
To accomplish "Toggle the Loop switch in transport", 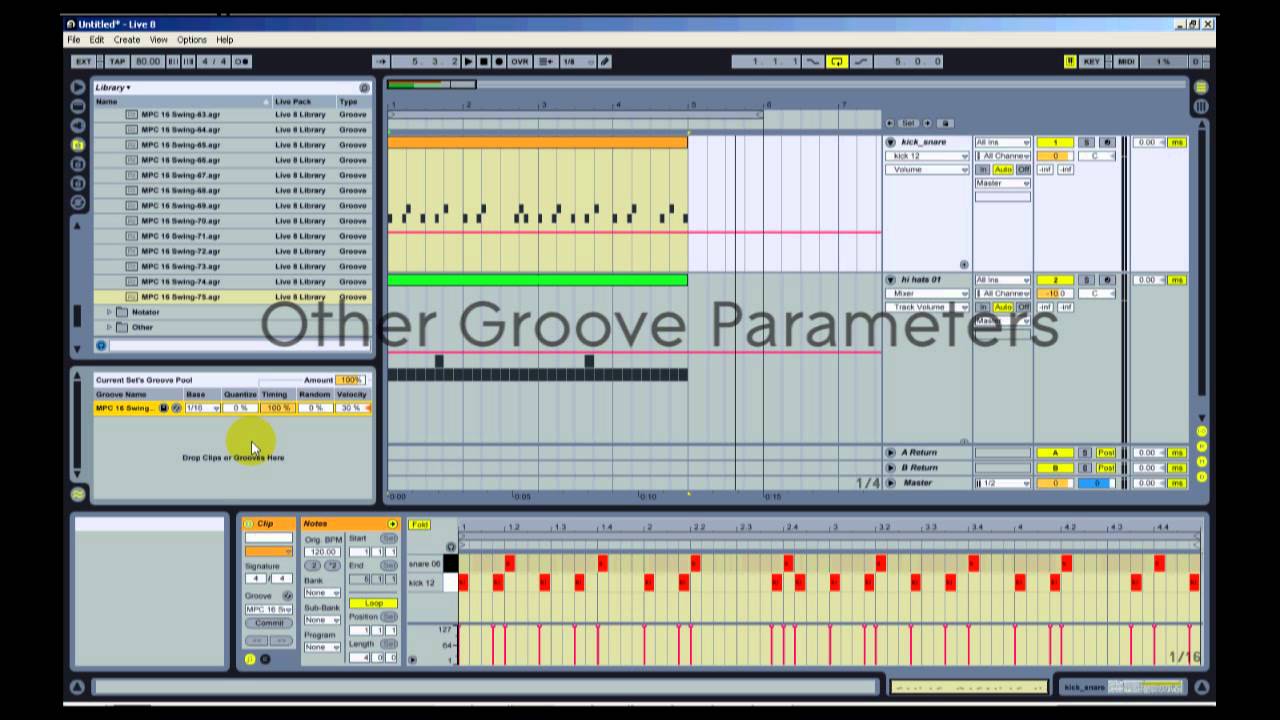I will pyautogui.click(x=837, y=62).
